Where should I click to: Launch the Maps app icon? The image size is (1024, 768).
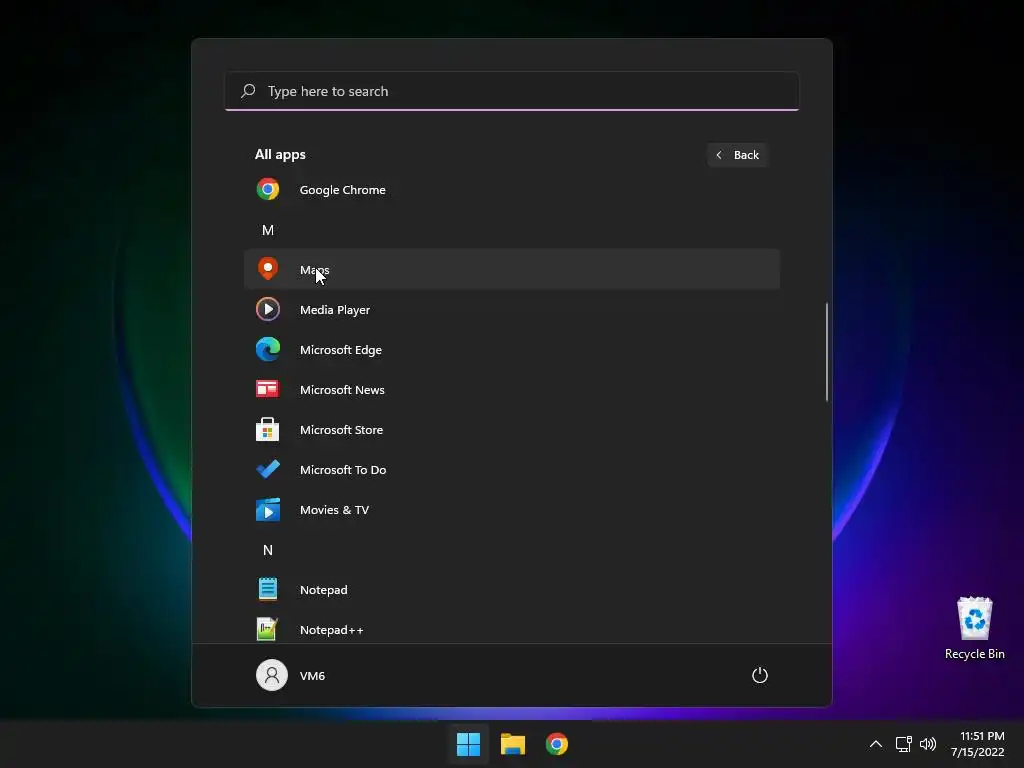pos(268,268)
